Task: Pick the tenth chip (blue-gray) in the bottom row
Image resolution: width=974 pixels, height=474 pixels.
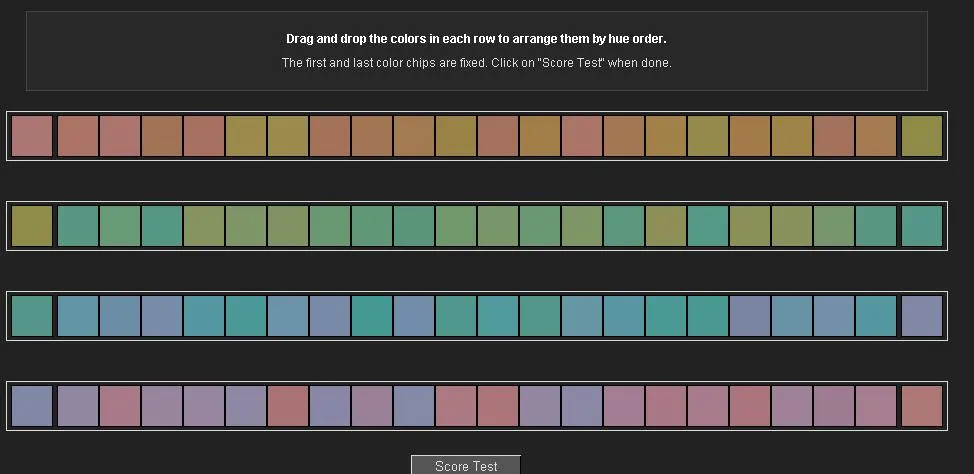Action: 414,406
